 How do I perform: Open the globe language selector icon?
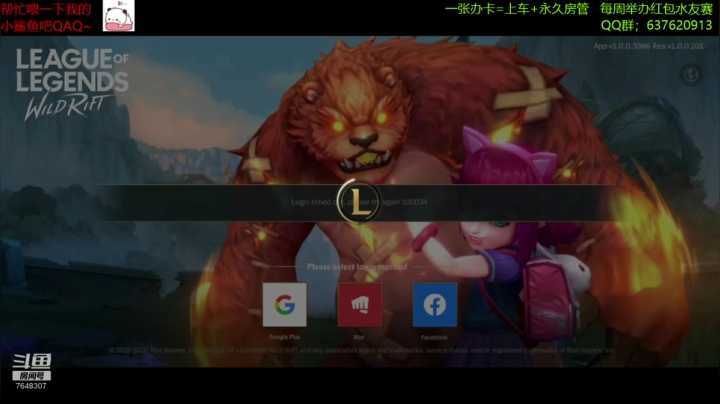pyautogui.click(x=691, y=75)
